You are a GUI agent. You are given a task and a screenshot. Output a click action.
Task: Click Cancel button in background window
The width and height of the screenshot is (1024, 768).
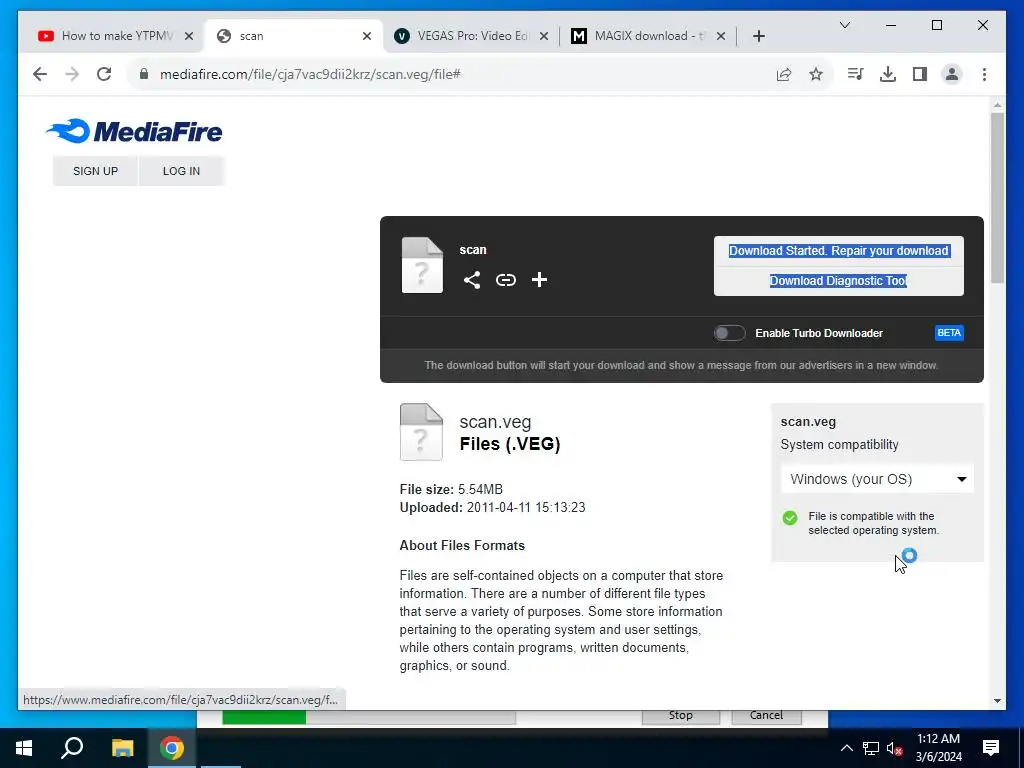[766, 716]
